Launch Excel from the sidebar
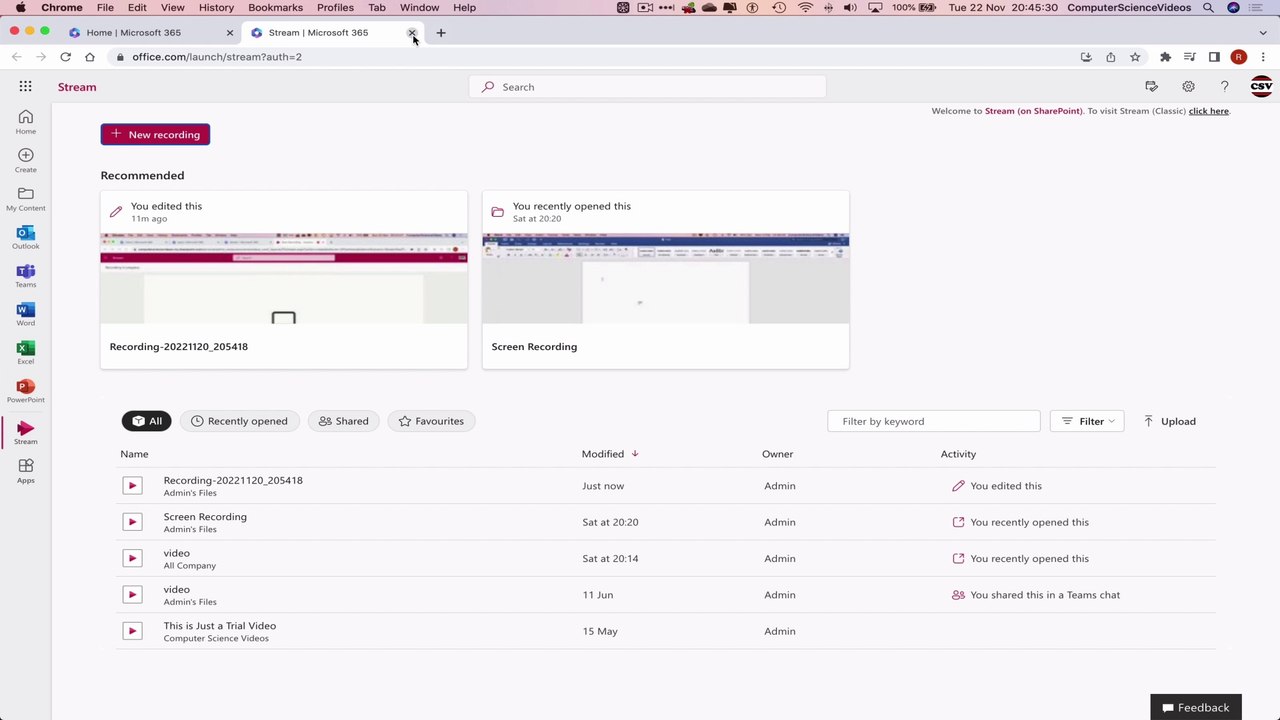1280x720 pixels. pyautogui.click(x=25, y=352)
